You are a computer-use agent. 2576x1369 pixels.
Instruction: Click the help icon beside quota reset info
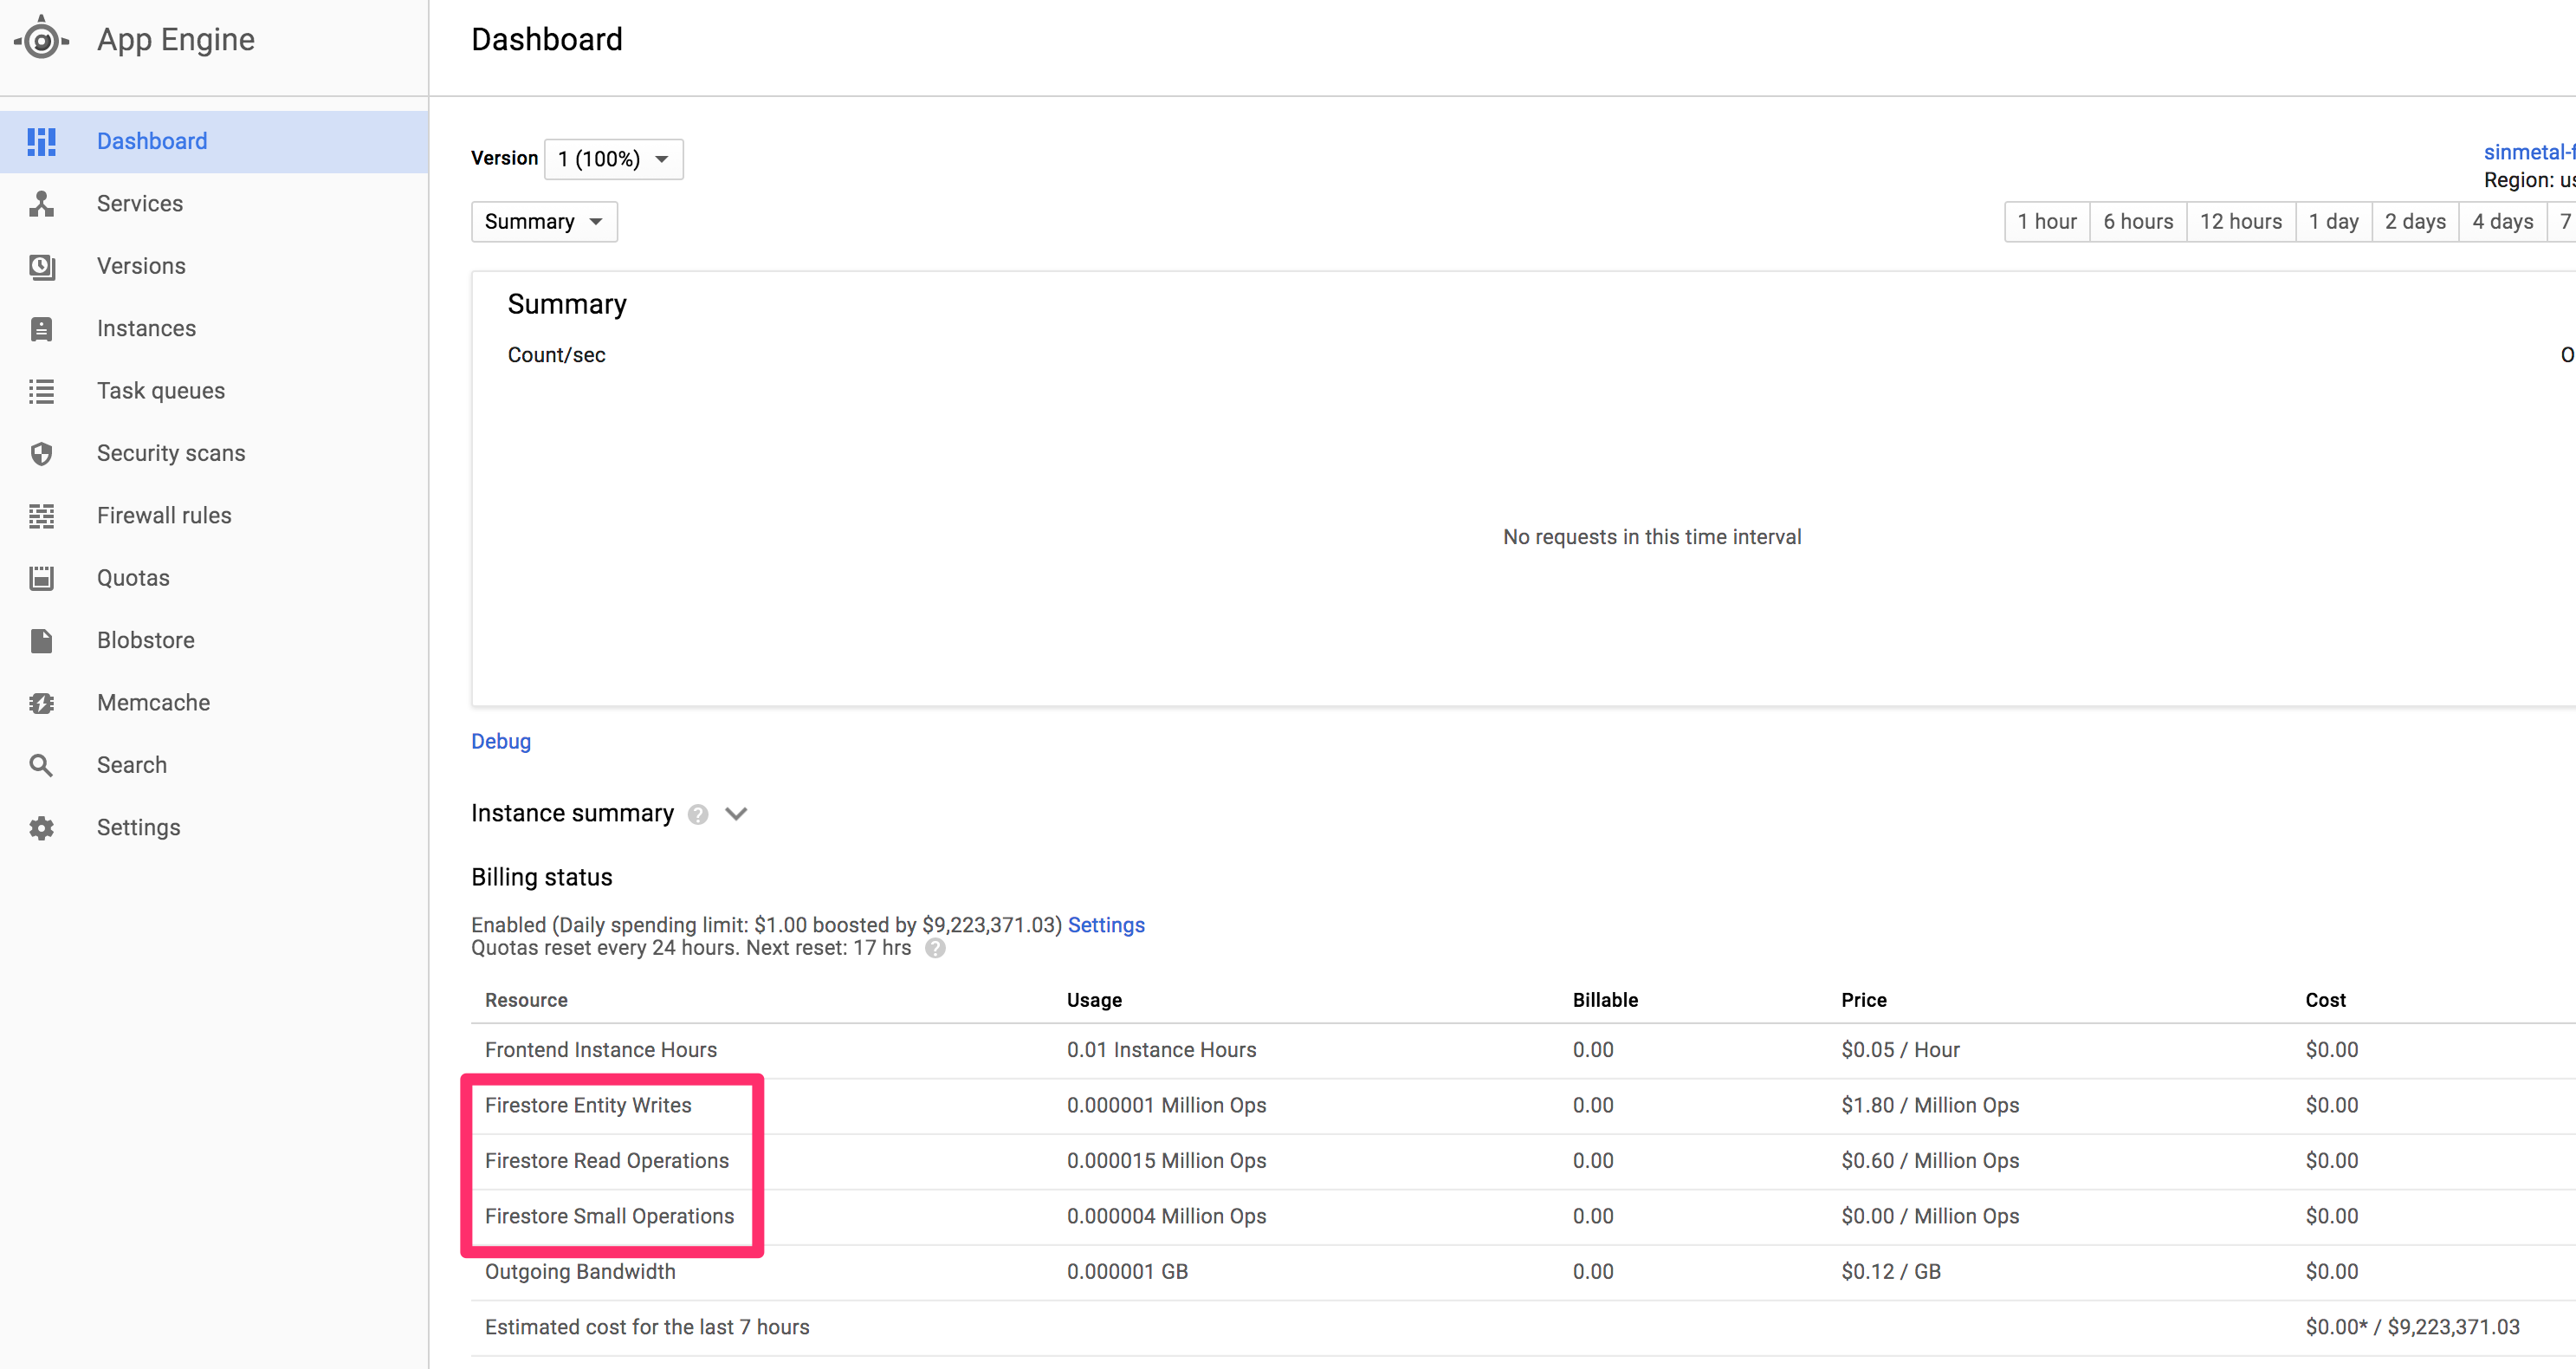point(936,948)
